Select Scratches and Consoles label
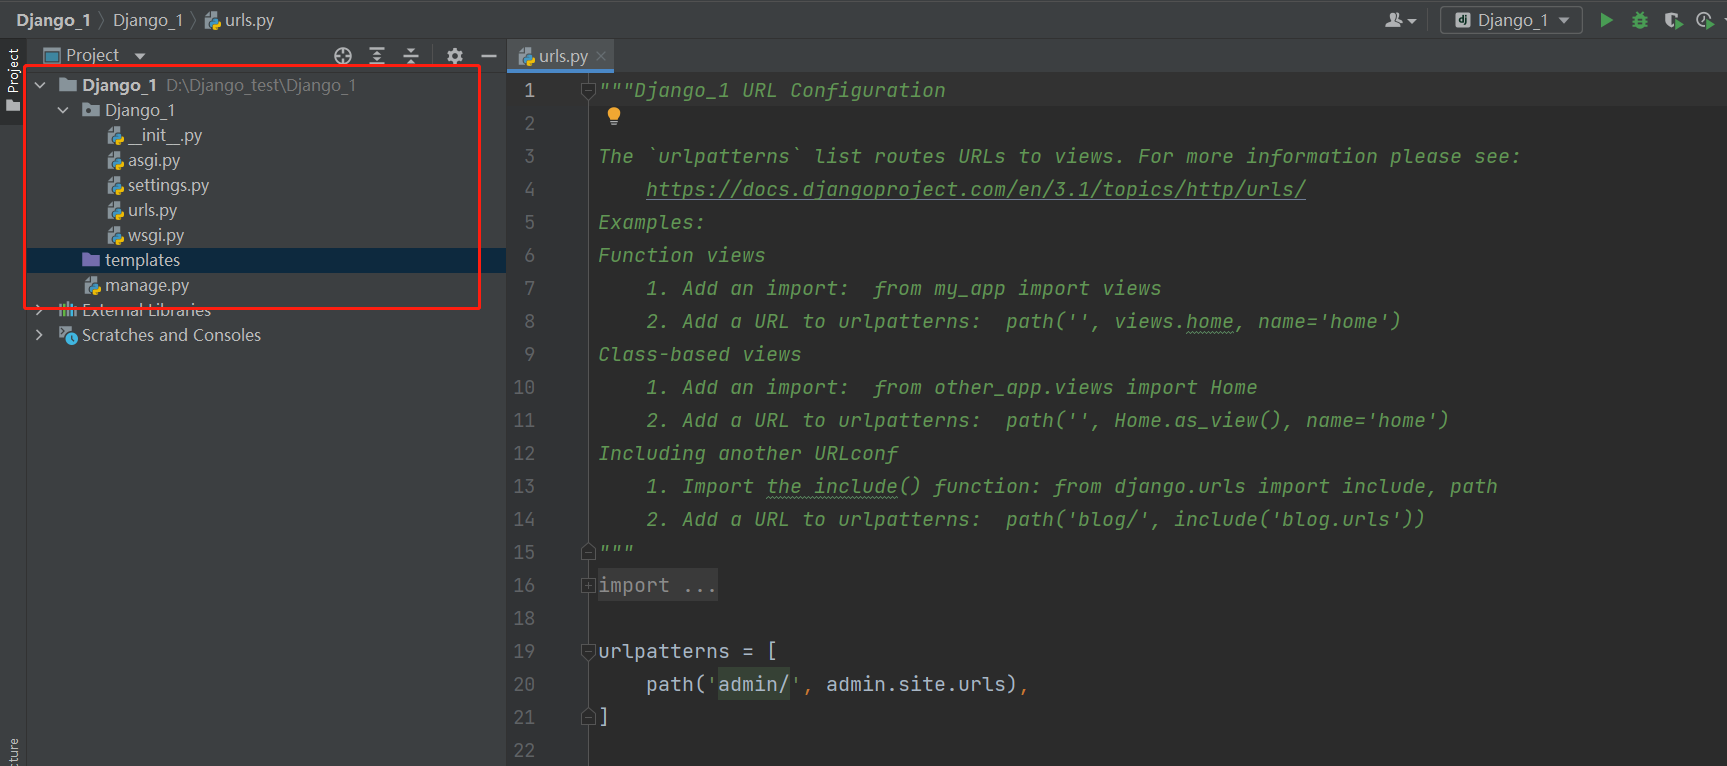The width and height of the screenshot is (1727, 766). point(171,335)
